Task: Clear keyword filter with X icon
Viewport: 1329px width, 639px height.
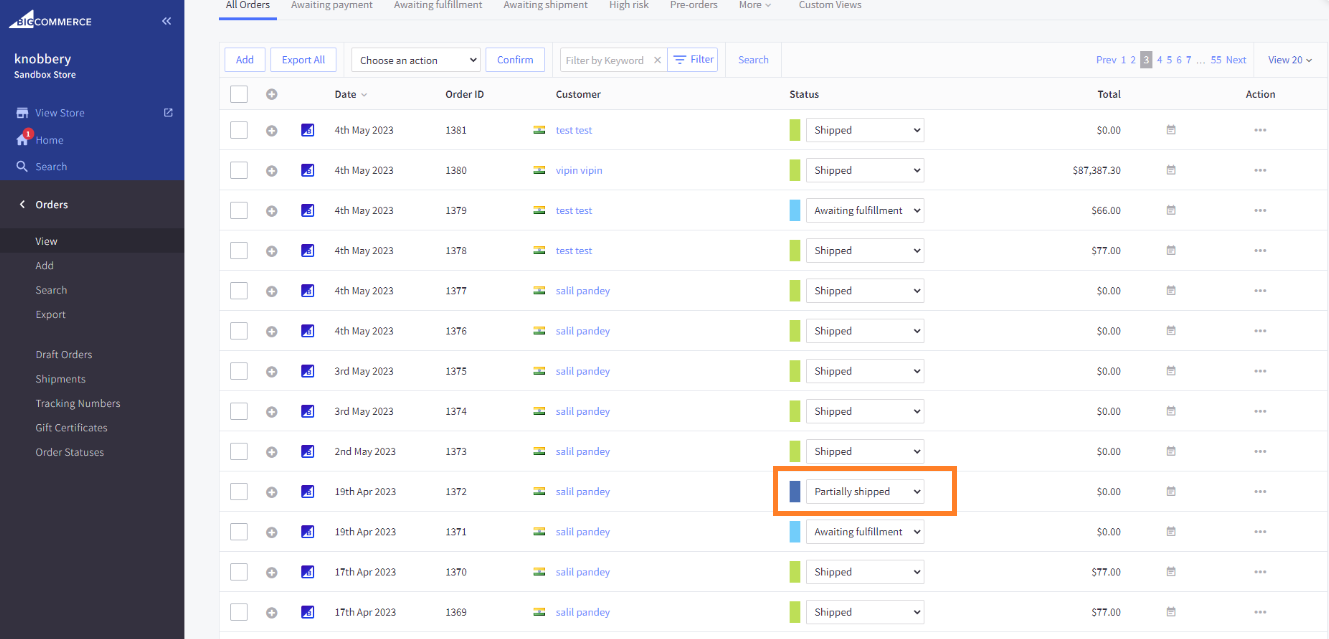Action: coord(657,60)
